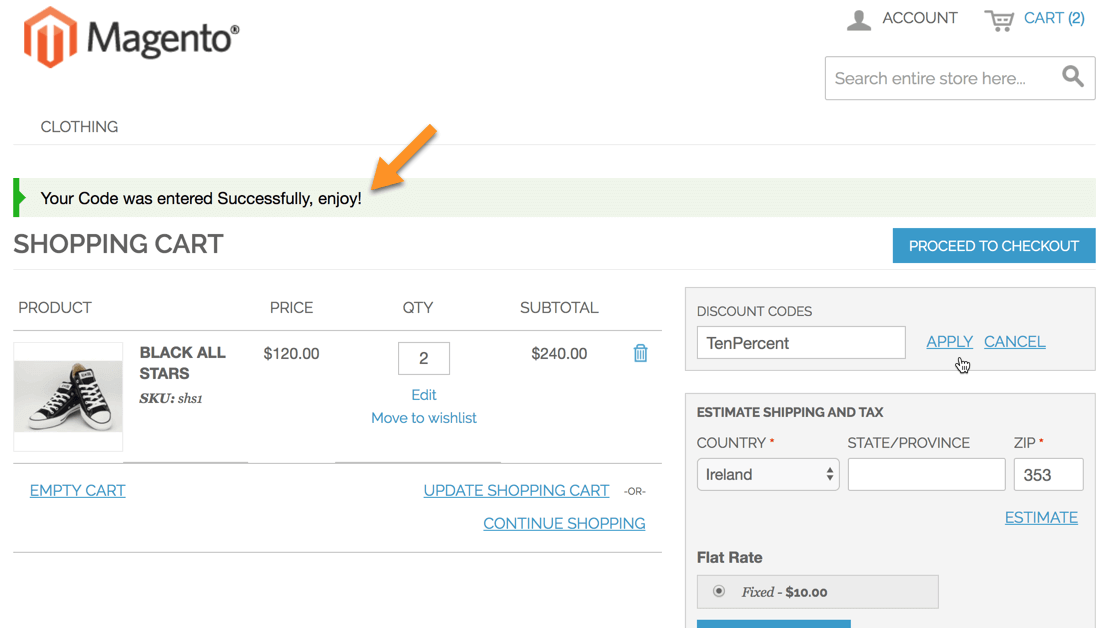Click Proceed to Checkout button
The width and height of the screenshot is (1109, 628).
pyautogui.click(x=993, y=246)
